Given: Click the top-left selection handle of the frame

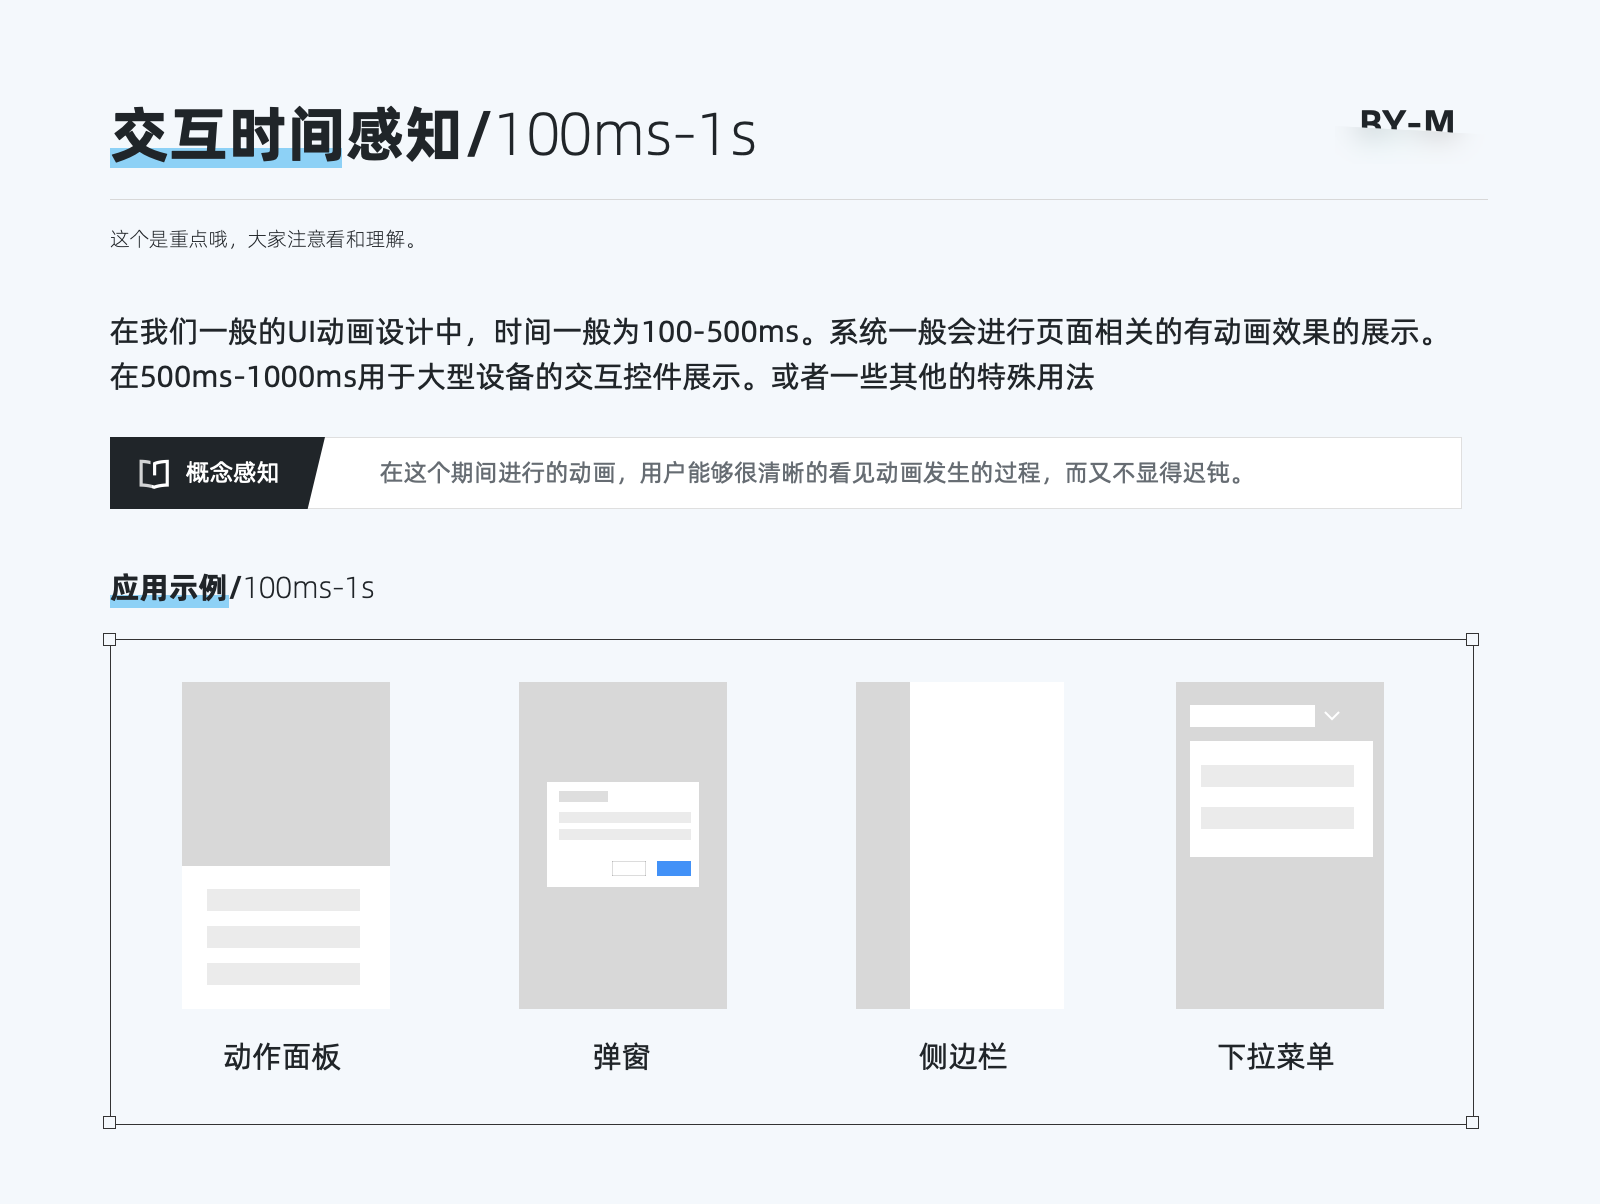Looking at the screenshot, I should 110,640.
